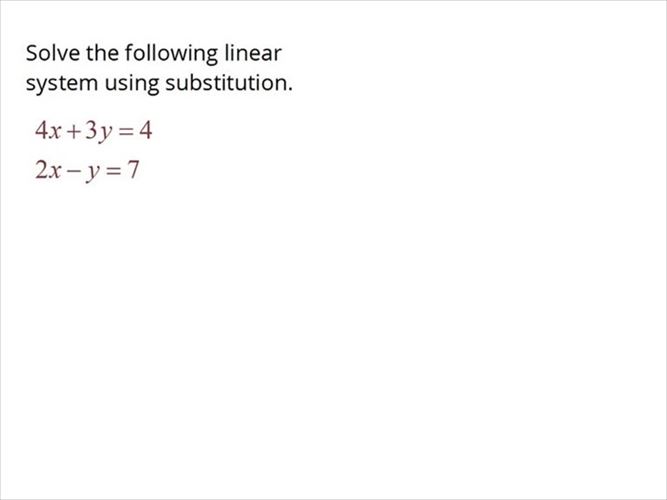Click the word "substitution." in the instructions

(229, 83)
